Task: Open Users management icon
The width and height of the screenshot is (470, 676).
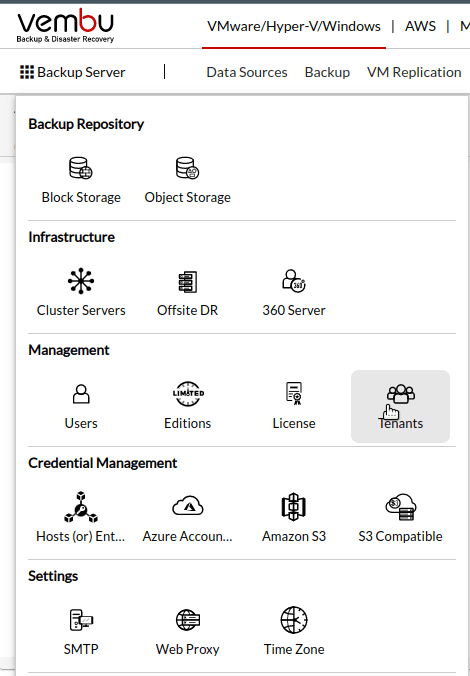Action: (81, 394)
